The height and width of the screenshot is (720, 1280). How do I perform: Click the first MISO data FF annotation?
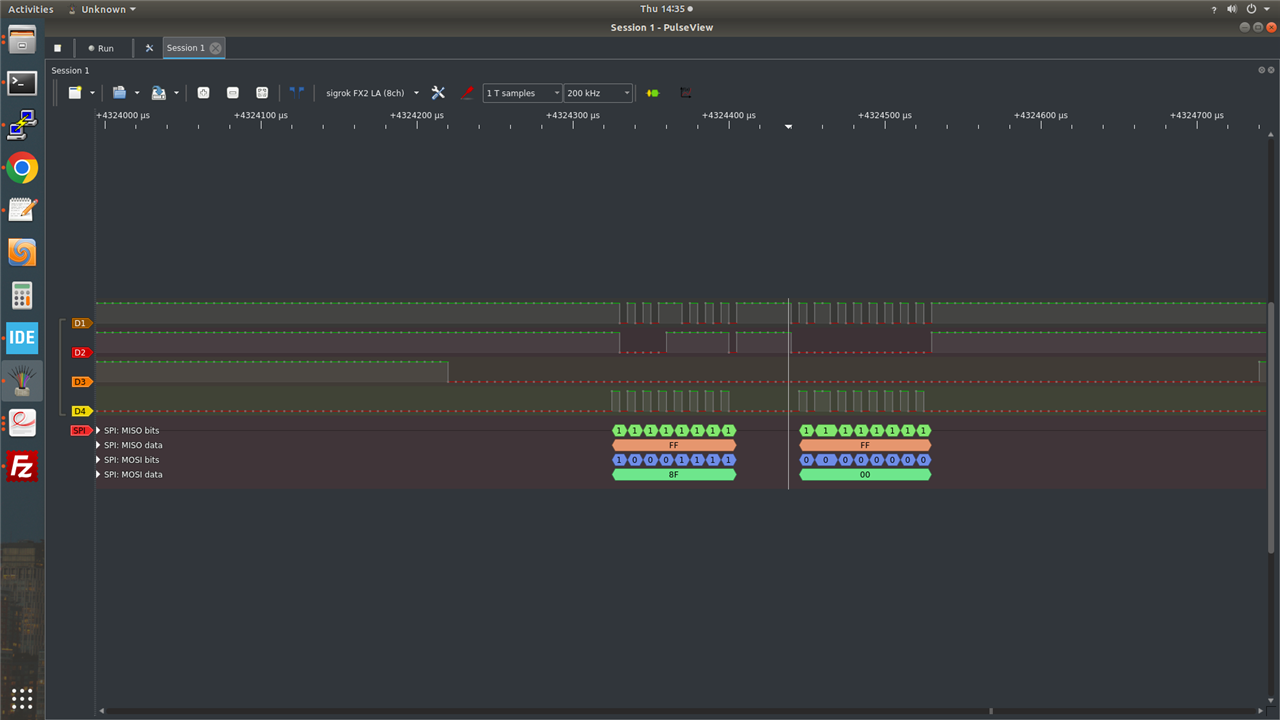674,445
